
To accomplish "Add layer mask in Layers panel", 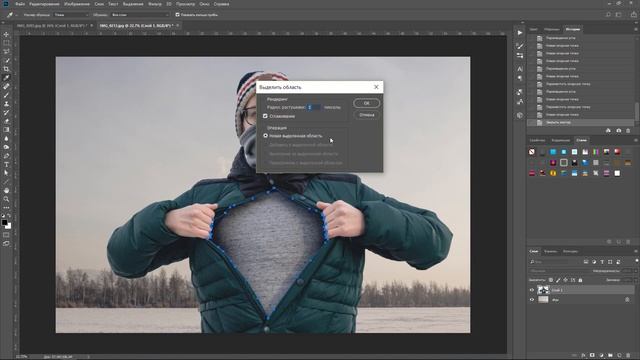I will (592, 356).
